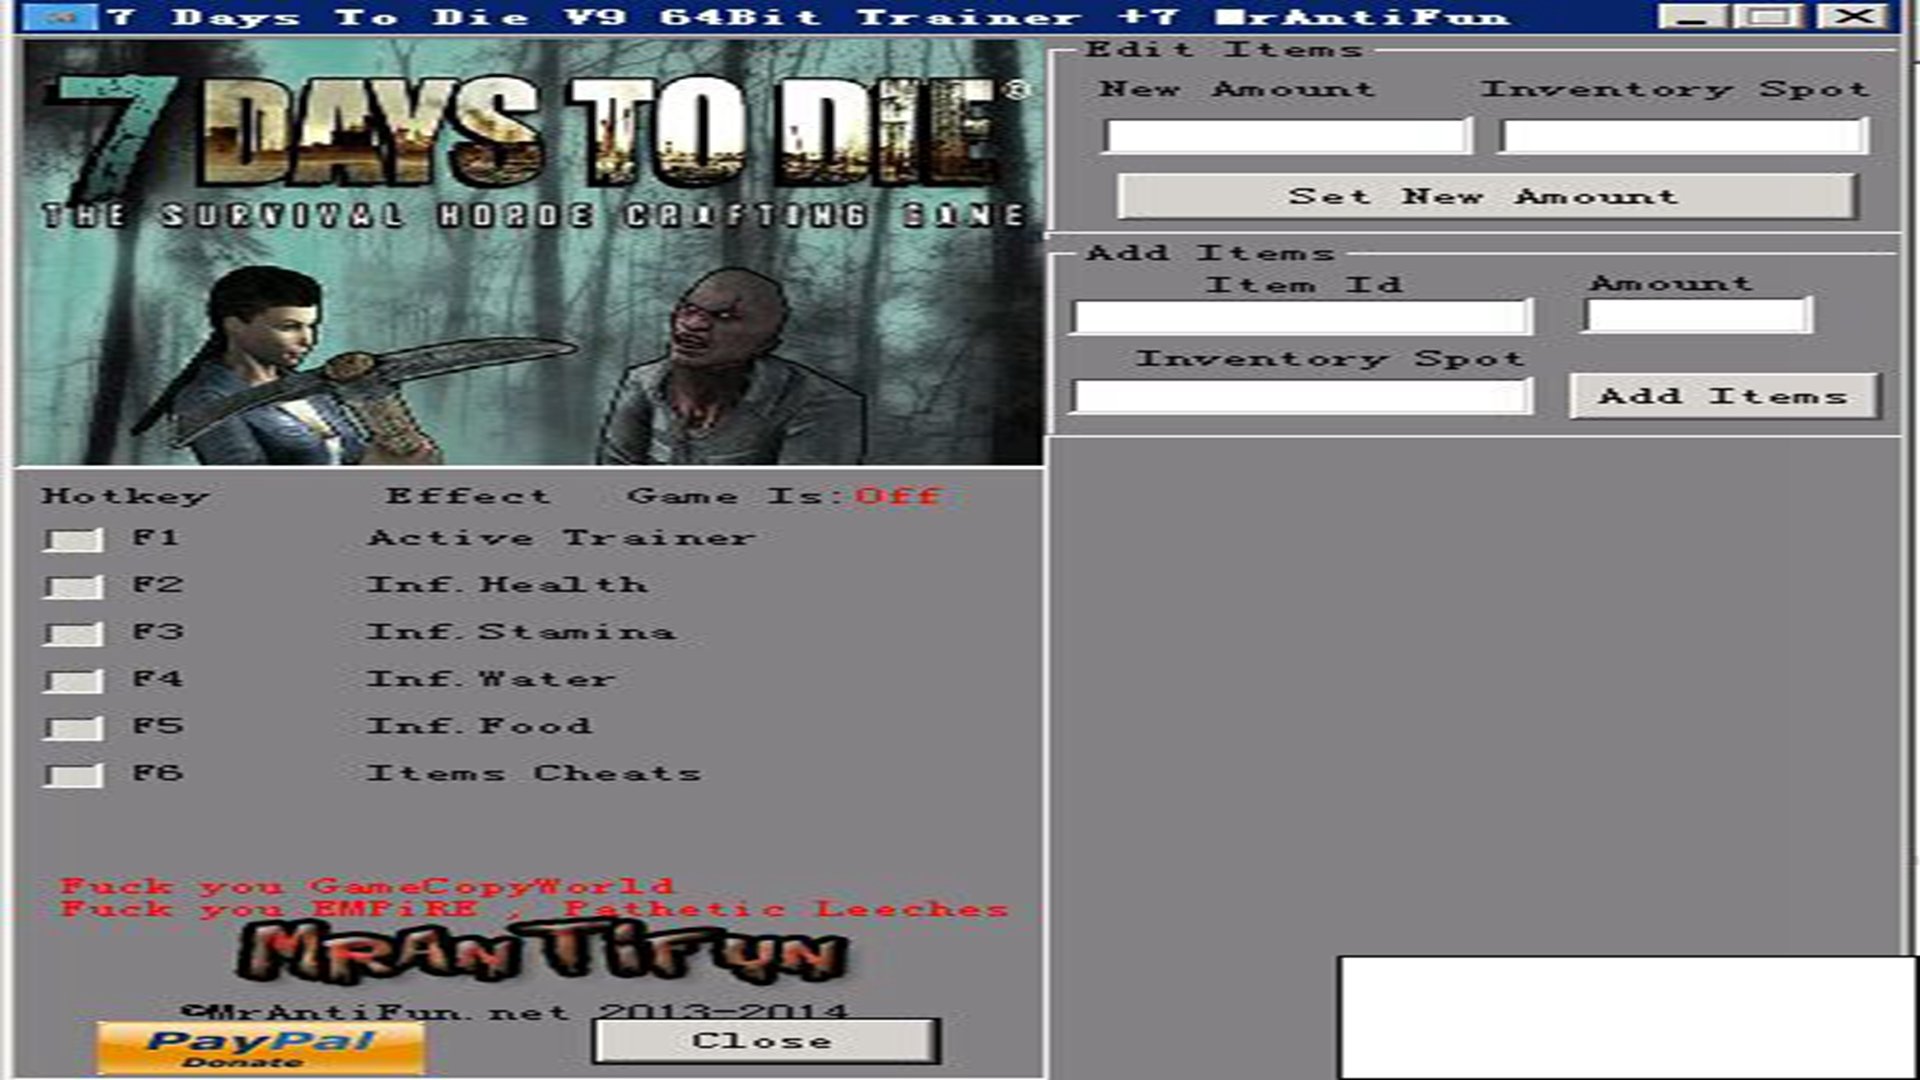This screenshot has height=1080, width=1920.
Task: Toggle the F6 Items Cheats checkbox
Action: point(74,775)
